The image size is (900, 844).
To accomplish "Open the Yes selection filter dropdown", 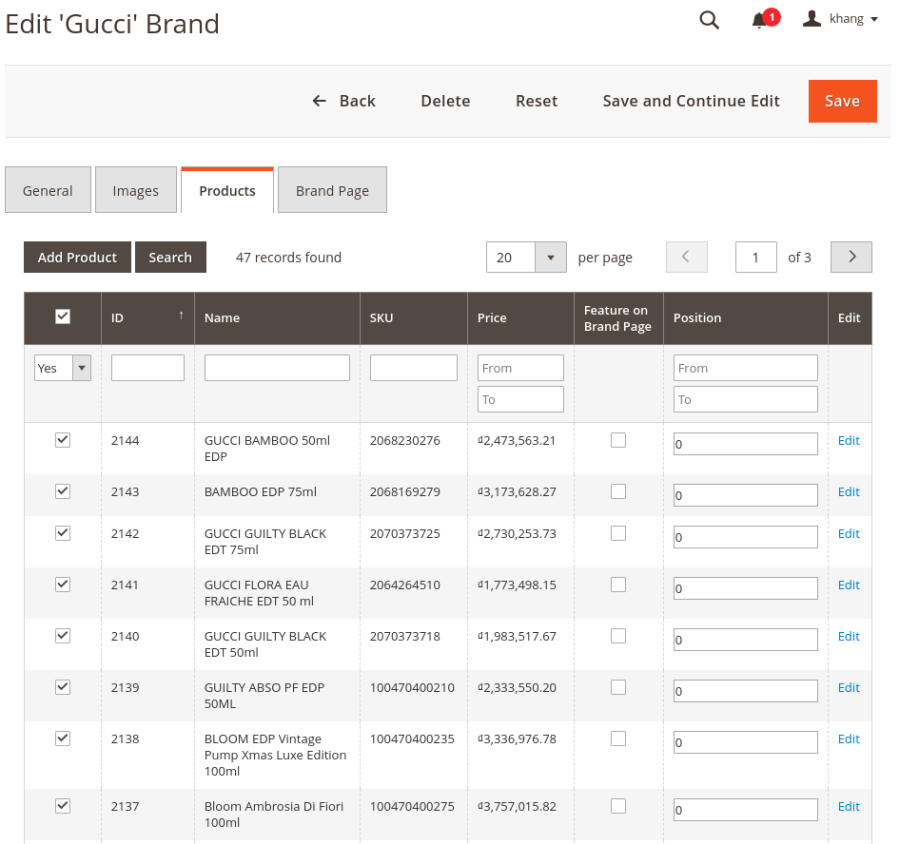I will coord(63,368).
